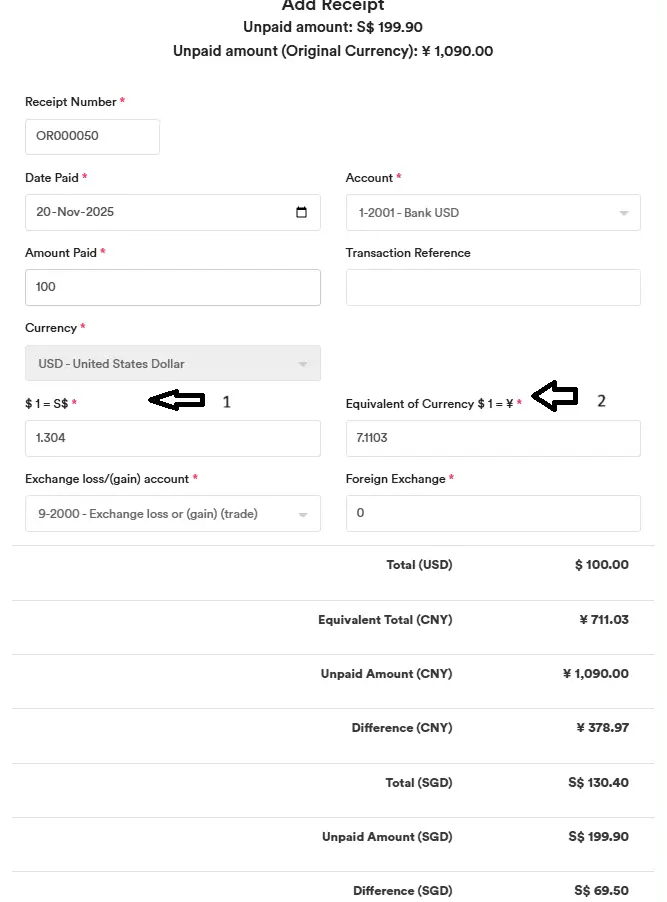Image resolution: width=667 pixels, height=902 pixels.
Task: Expand the 1-2001 Bank USD account dropdown
Action: pos(493,211)
